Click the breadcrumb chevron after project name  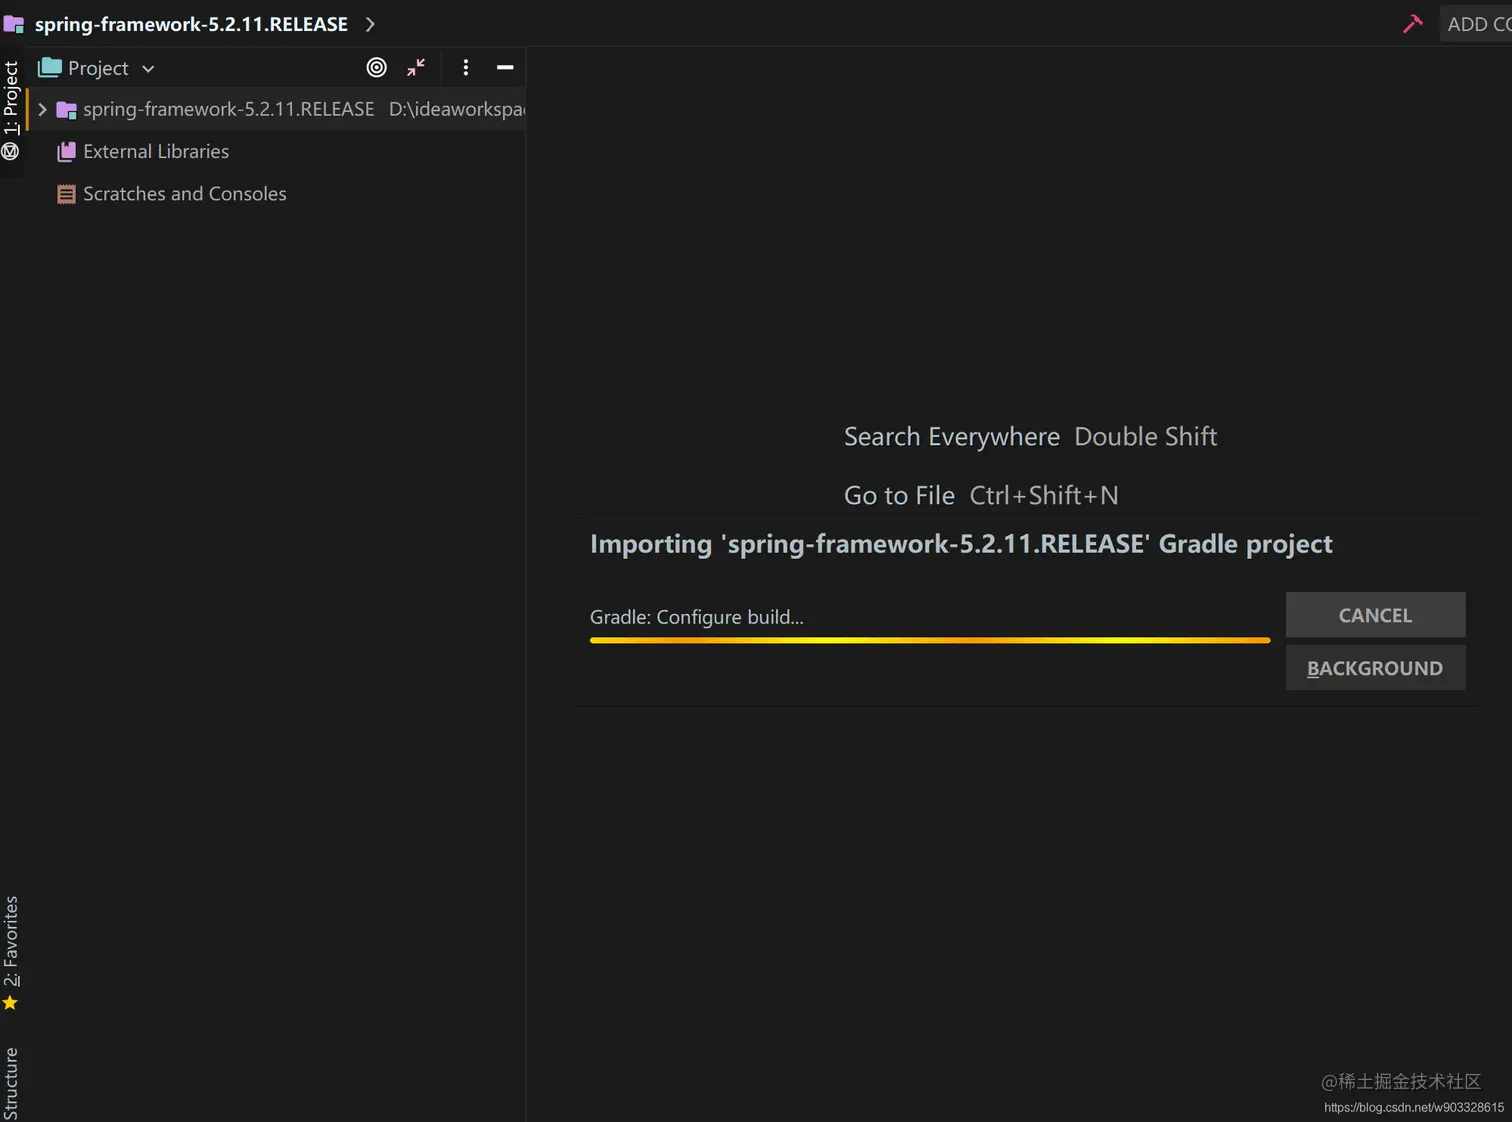(370, 24)
